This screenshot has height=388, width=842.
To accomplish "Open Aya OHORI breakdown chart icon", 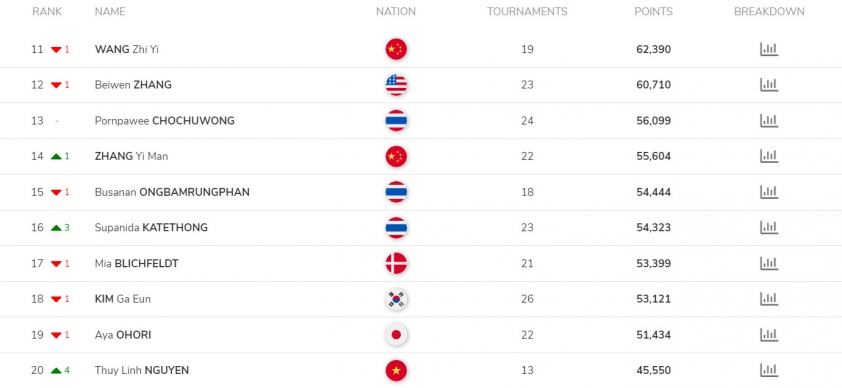I will pyautogui.click(x=769, y=335).
